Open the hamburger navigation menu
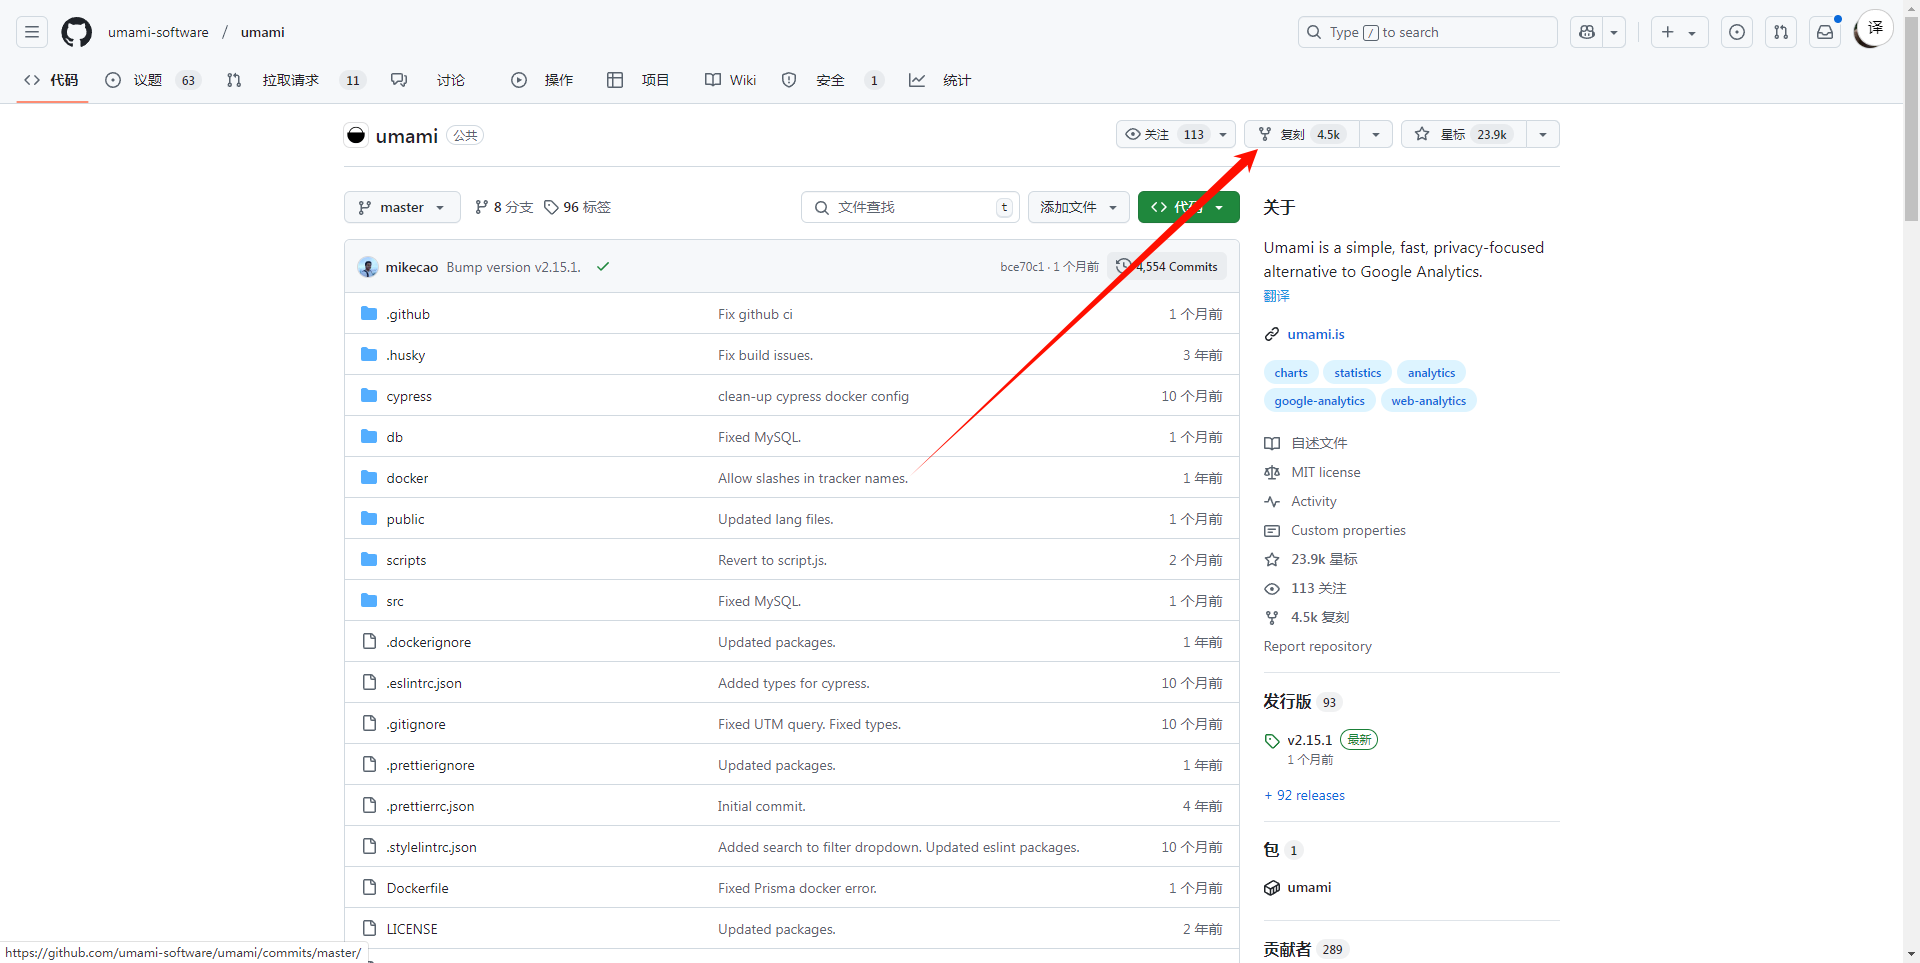The image size is (1920, 963). 32,32
